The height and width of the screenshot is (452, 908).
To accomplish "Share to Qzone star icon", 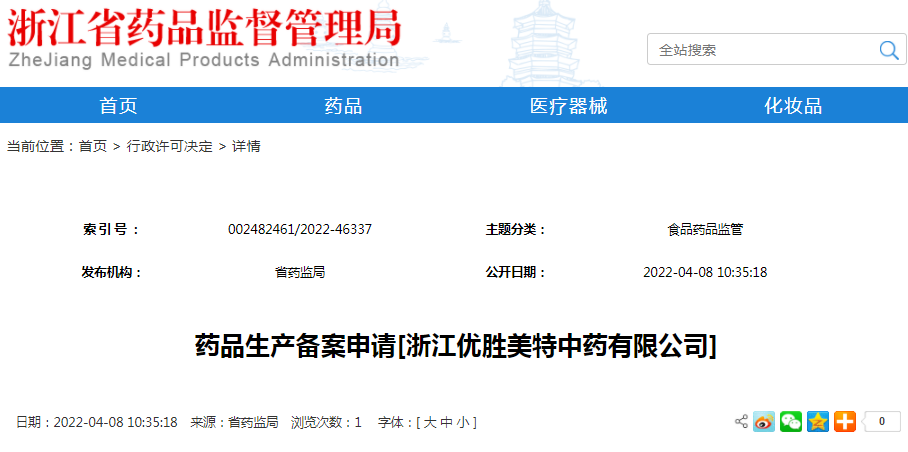I will 818,421.
